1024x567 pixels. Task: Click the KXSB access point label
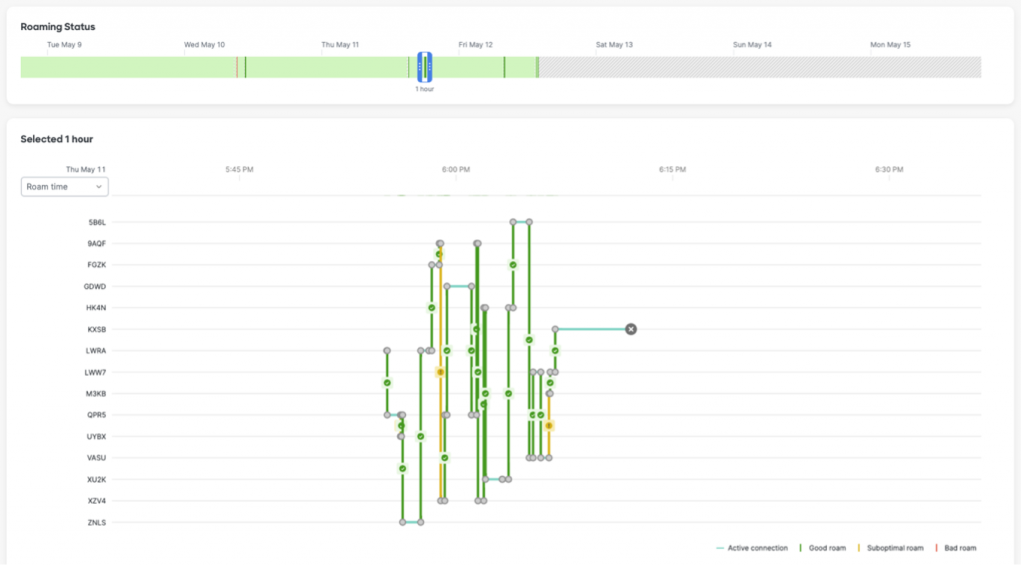coord(96,329)
